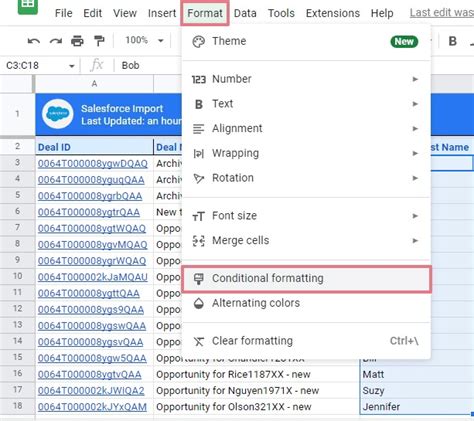474x421 pixels.
Task: Open deal link 0064T000008ygtvQAA
Action: (89, 374)
